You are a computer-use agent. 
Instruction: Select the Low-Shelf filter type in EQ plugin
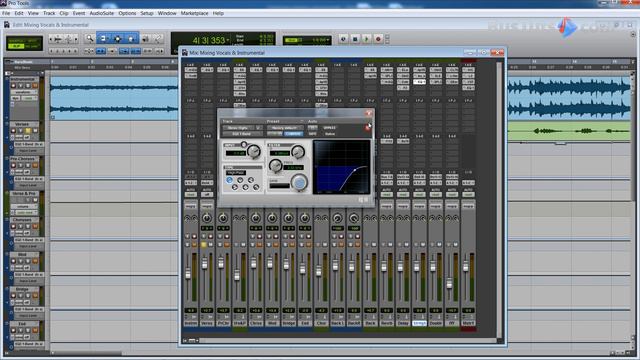[235, 187]
